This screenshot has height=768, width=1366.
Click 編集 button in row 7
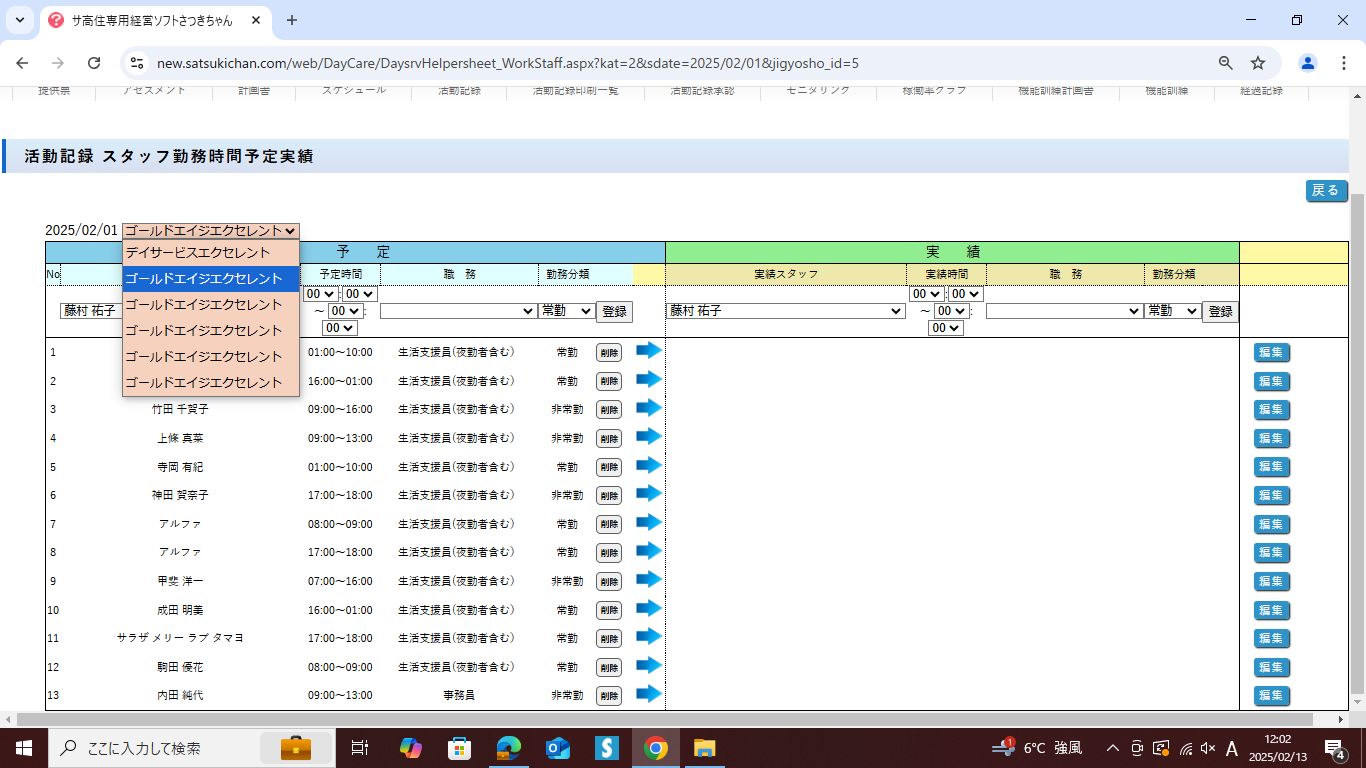tap(1271, 524)
